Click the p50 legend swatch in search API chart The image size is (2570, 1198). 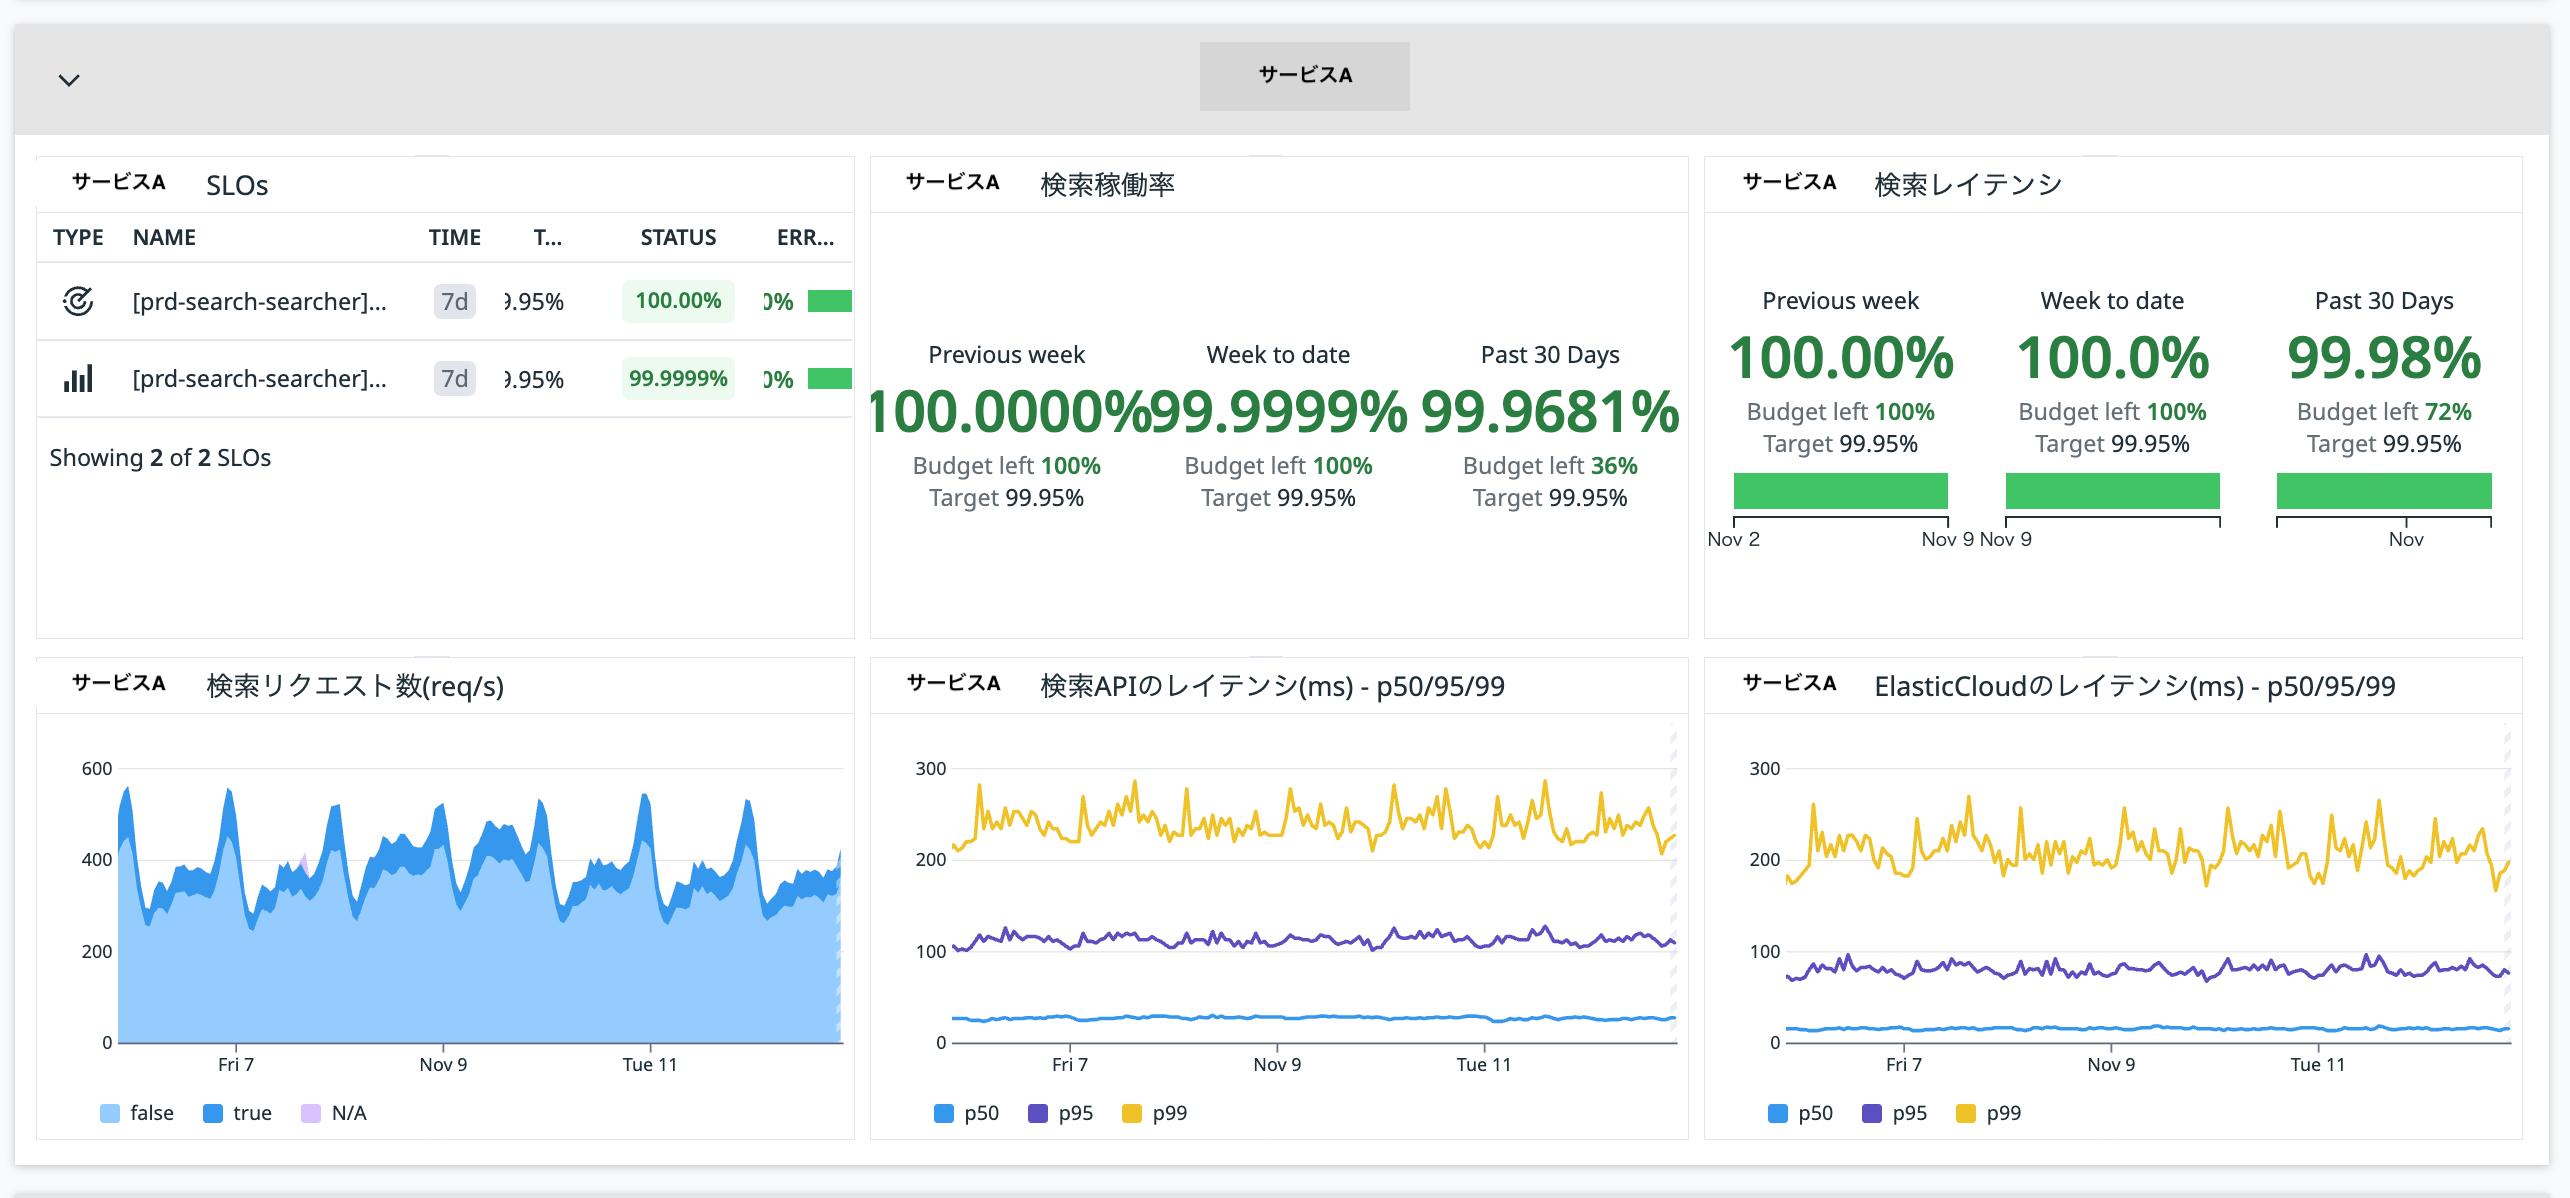(944, 1113)
